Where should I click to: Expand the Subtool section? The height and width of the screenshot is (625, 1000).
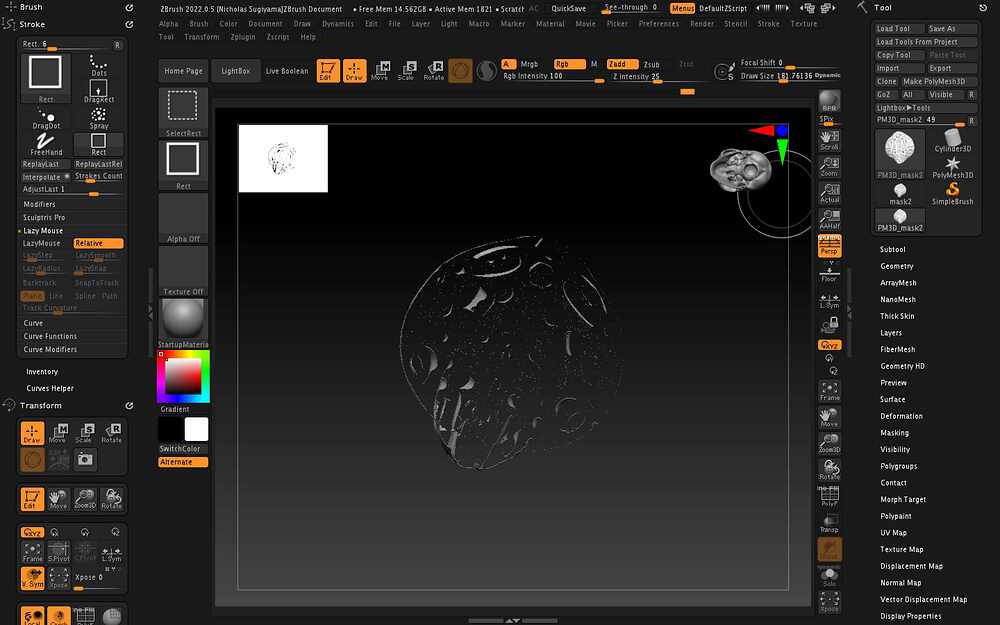(892, 249)
